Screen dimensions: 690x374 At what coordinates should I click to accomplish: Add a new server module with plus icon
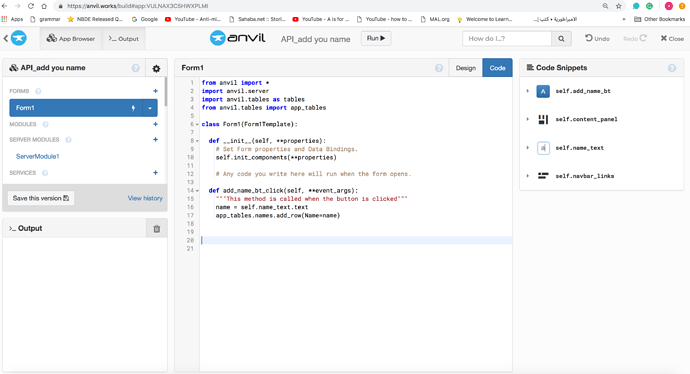(155, 139)
